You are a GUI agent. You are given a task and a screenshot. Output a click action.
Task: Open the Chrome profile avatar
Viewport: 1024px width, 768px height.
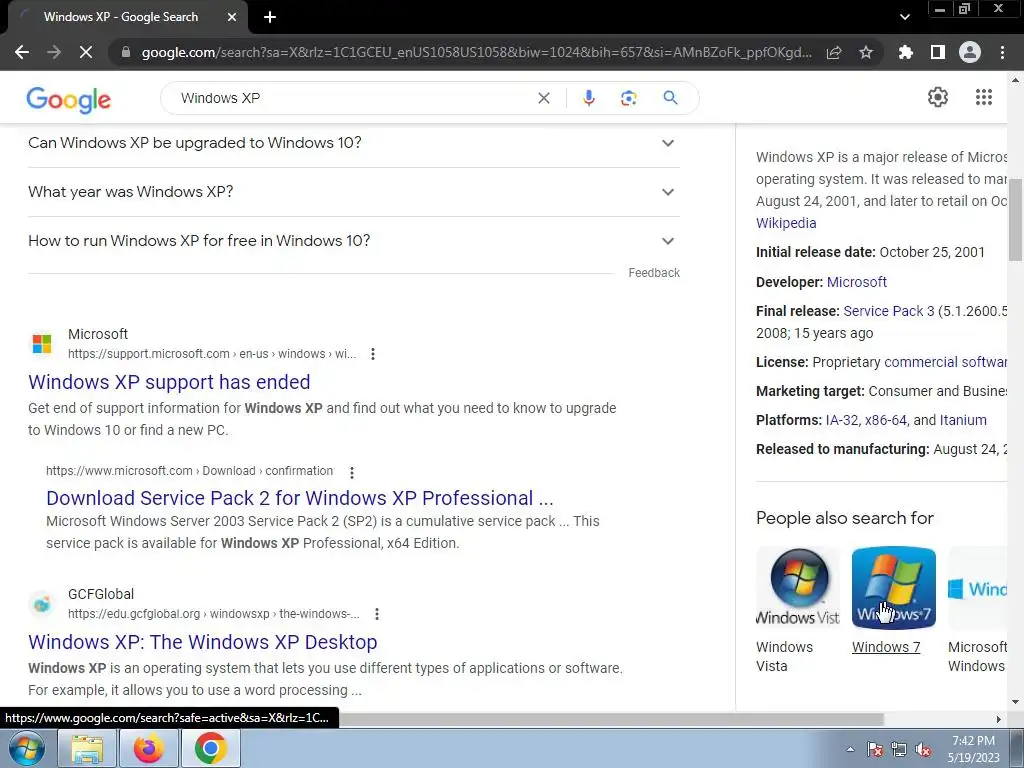[970, 52]
